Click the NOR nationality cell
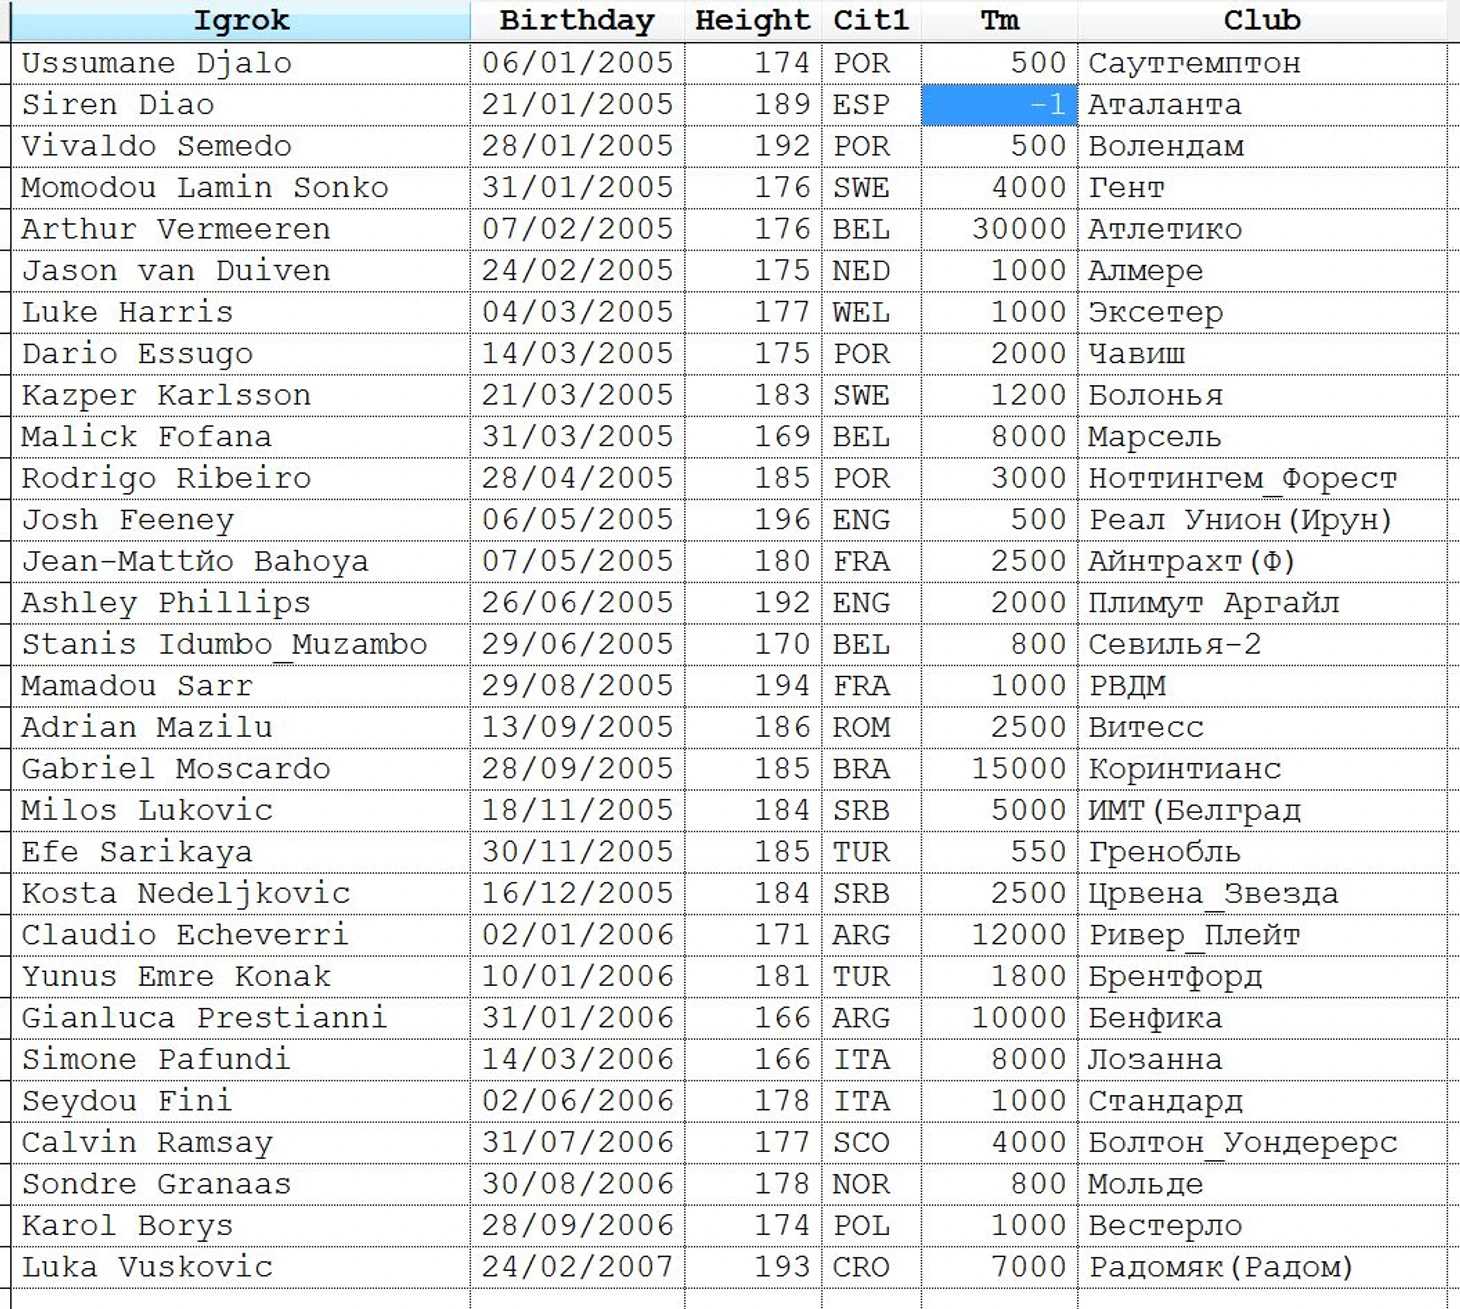This screenshot has height=1309, width=1460. [x=871, y=1184]
